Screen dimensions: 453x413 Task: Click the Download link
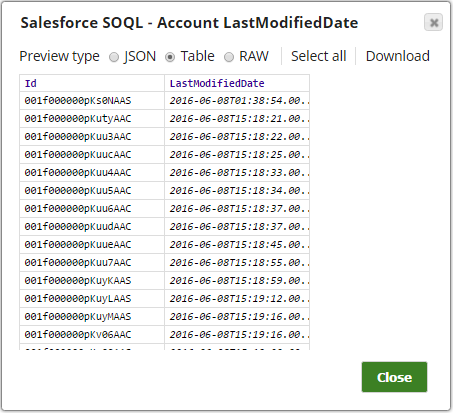coord(398,56)
